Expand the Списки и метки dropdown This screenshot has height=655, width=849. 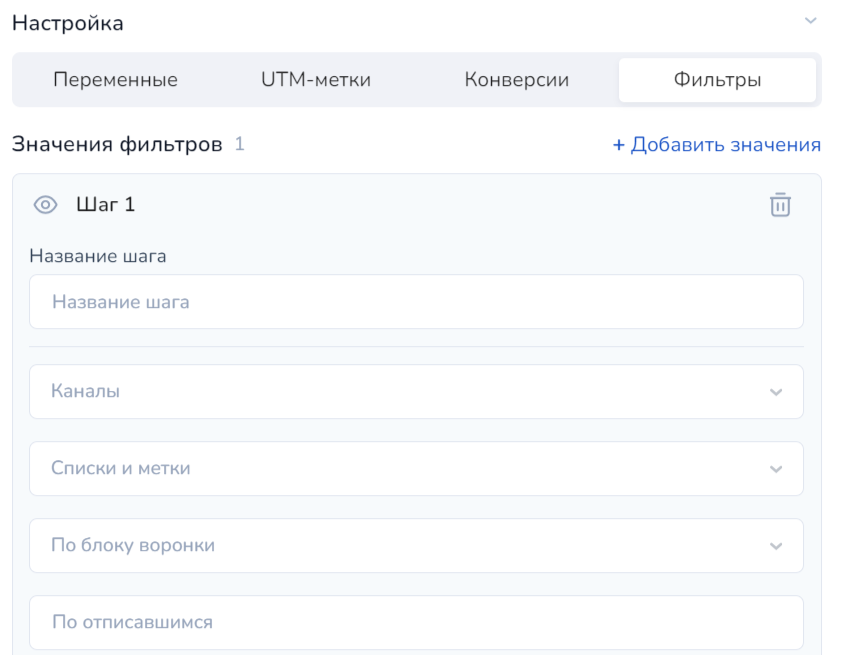click(400, 469)
